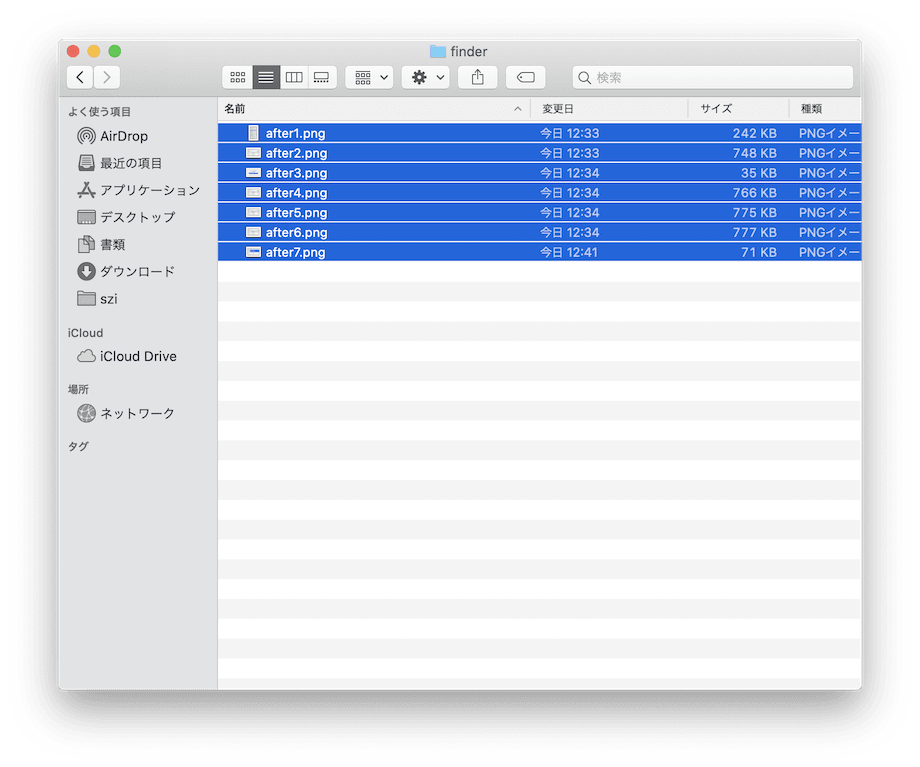This screenshot has width=920, height=767.
Task: Open 最近の項目 in the sidebar
Action: (x=120, y=163)
